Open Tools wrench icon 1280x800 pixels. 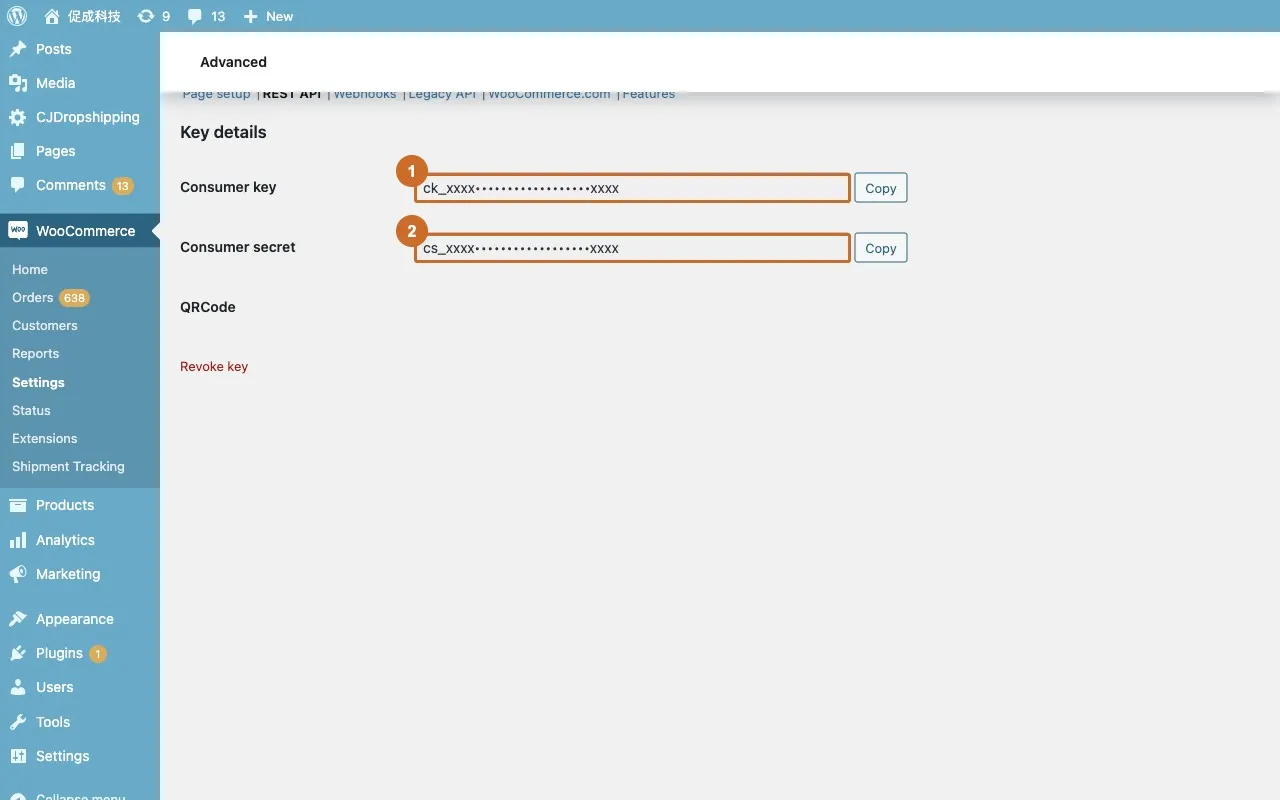(18, 722)
